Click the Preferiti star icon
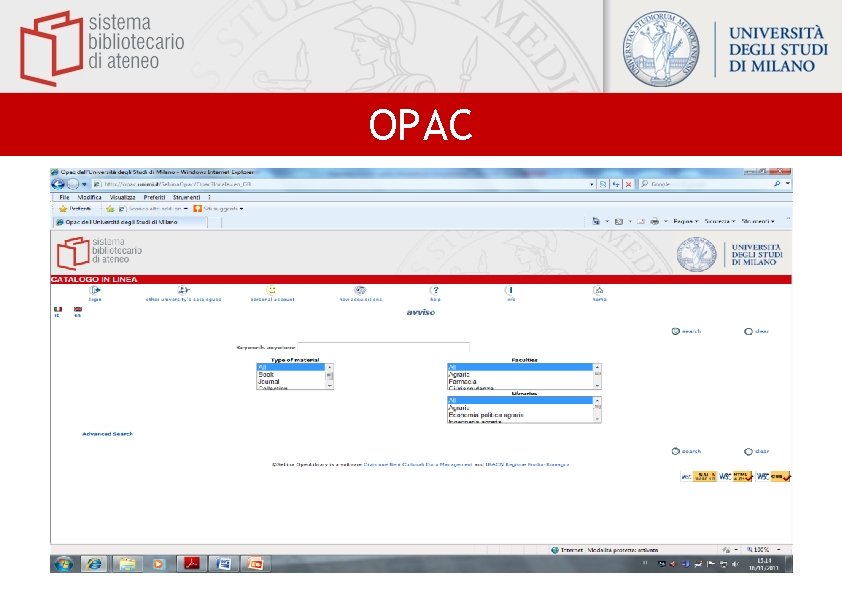 [63, 208]
